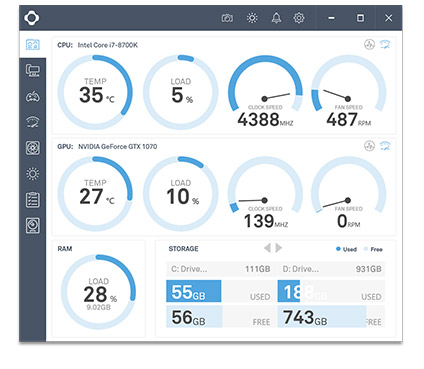This screenshot has height=369, width=424.
Task: Open the gamepad Games section
Action: tap(33, 97)
